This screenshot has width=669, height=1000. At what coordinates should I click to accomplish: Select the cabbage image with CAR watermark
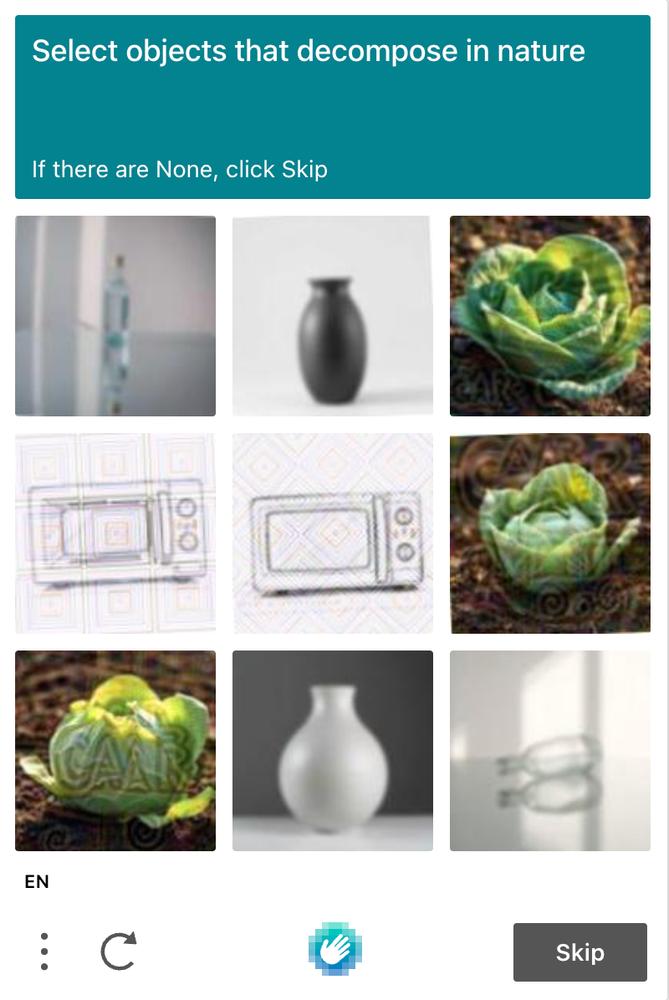115,751
